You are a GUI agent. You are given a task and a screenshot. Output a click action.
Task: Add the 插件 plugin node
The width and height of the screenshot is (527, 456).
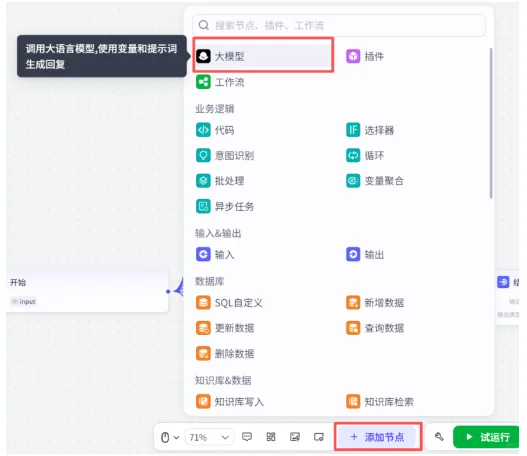pyautogui.click(x=365, y=56)
